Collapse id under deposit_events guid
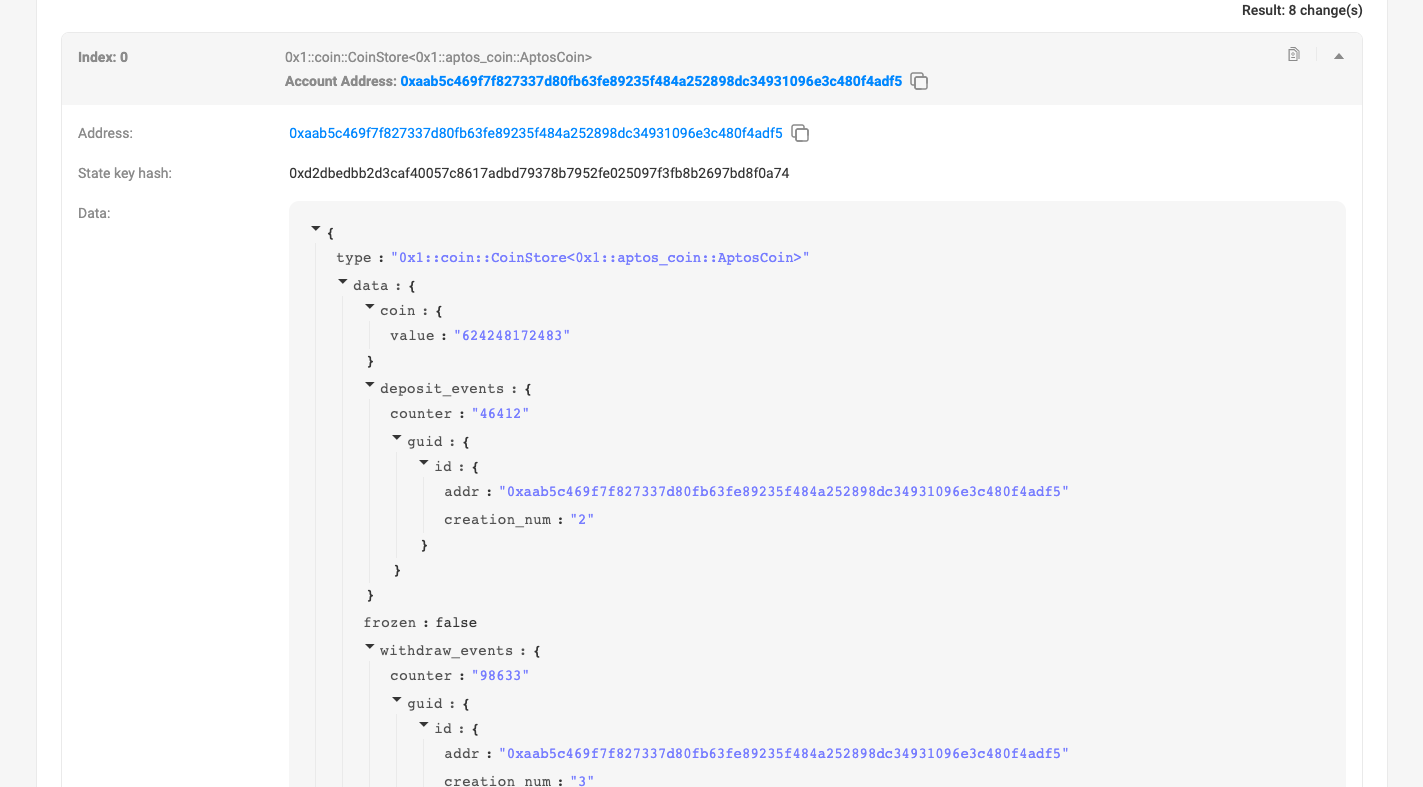This screenshot has height=787, width=1423. 424,464
